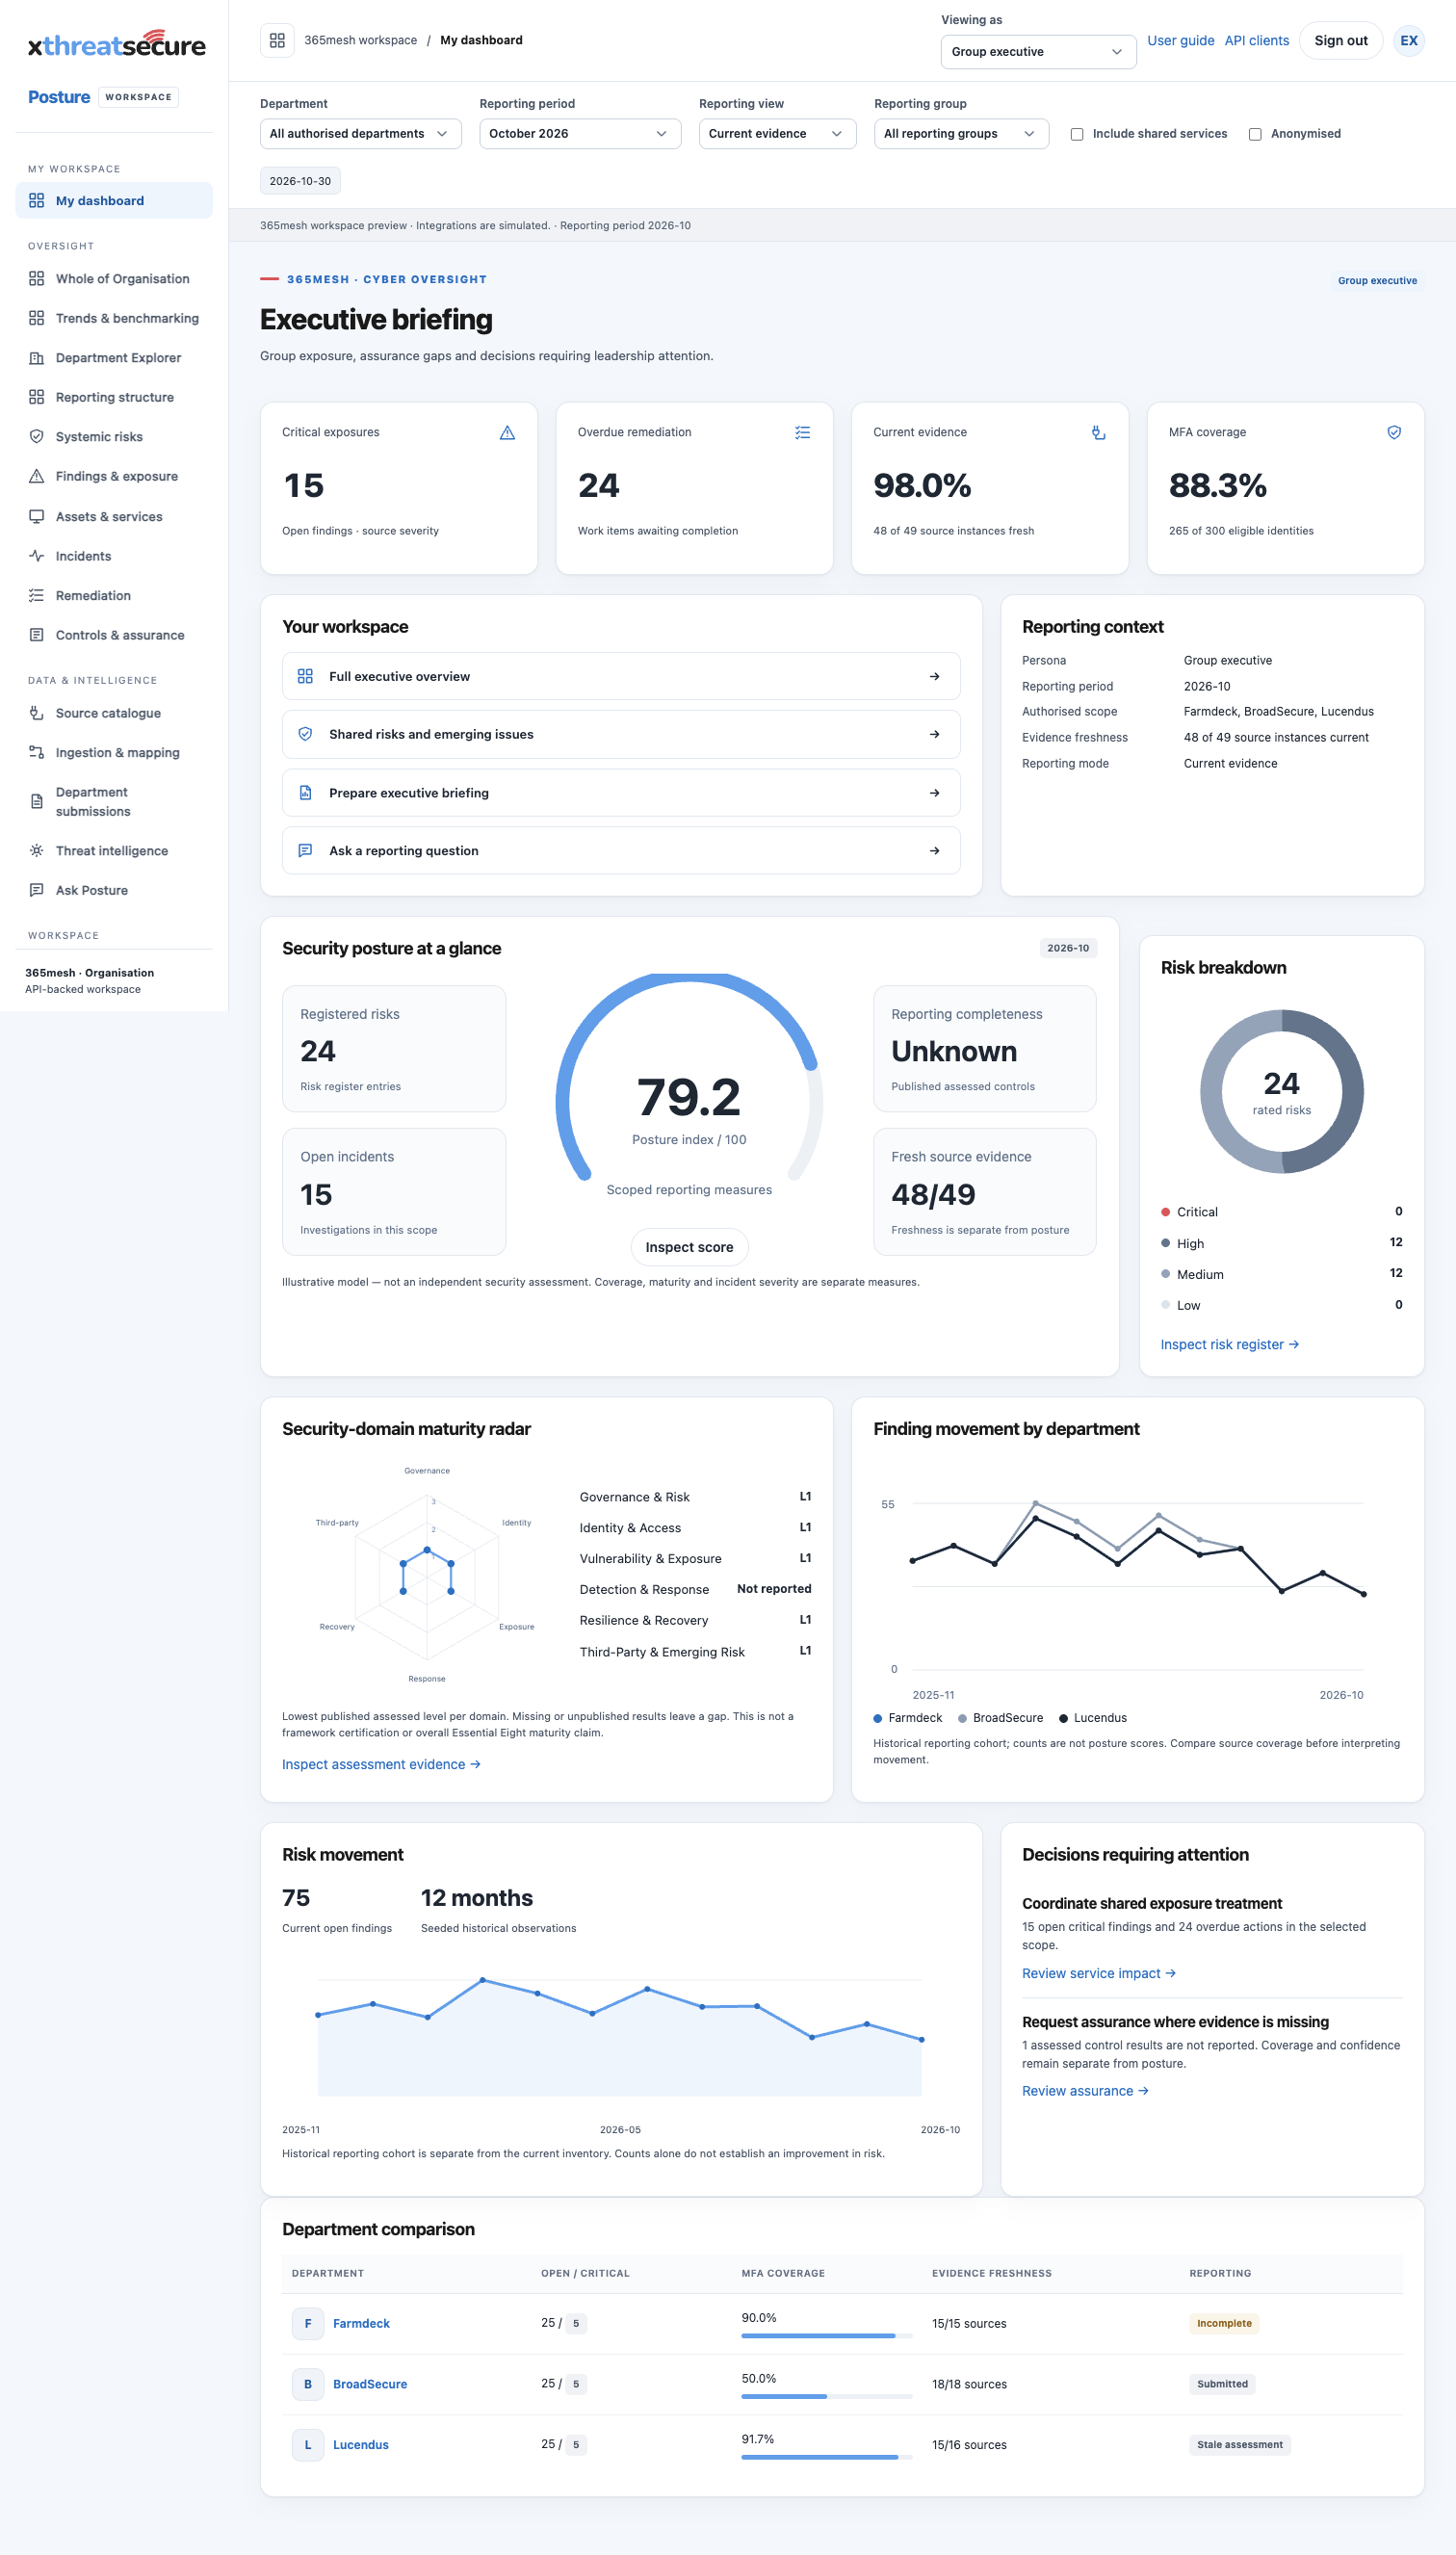Enable Include shared services checkbox
Screen dimensions: 1456x2555
1077,134
